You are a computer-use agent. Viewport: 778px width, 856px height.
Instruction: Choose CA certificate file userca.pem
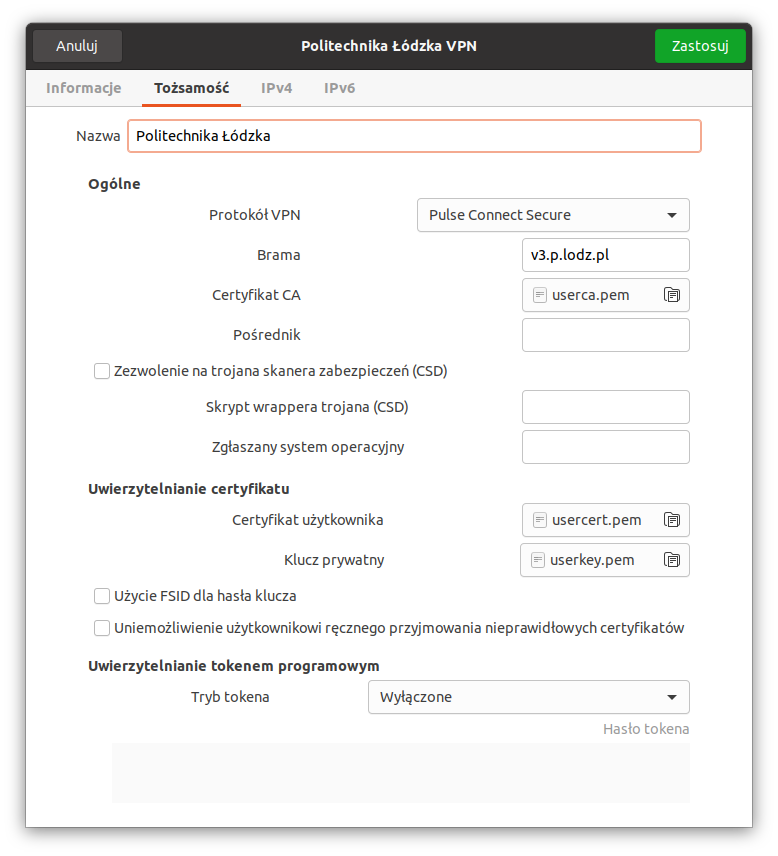[605, 295]
